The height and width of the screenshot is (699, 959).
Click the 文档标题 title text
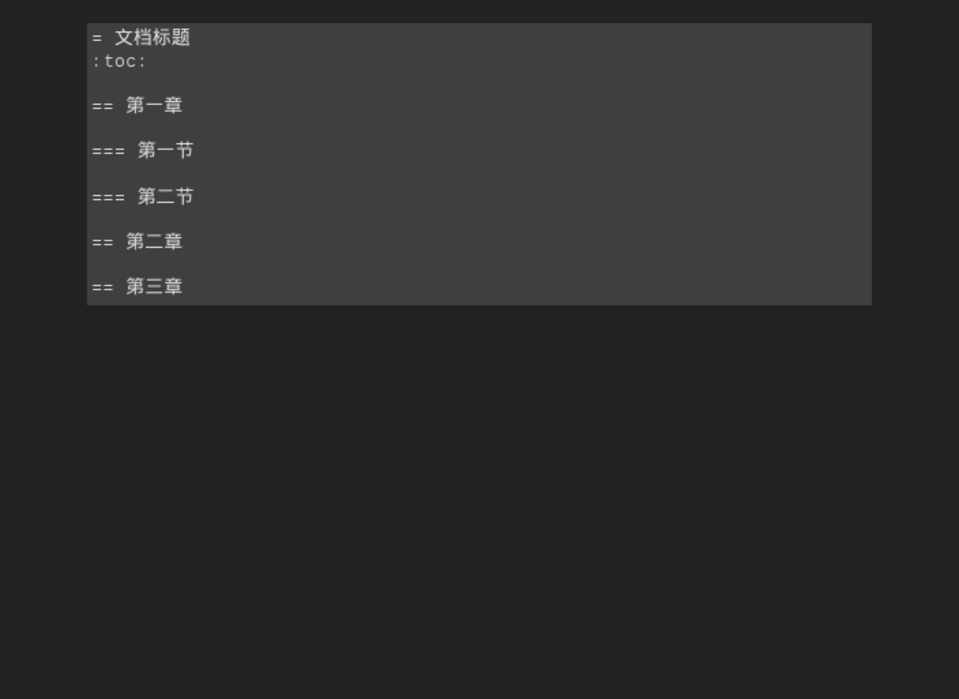[152, 37]
